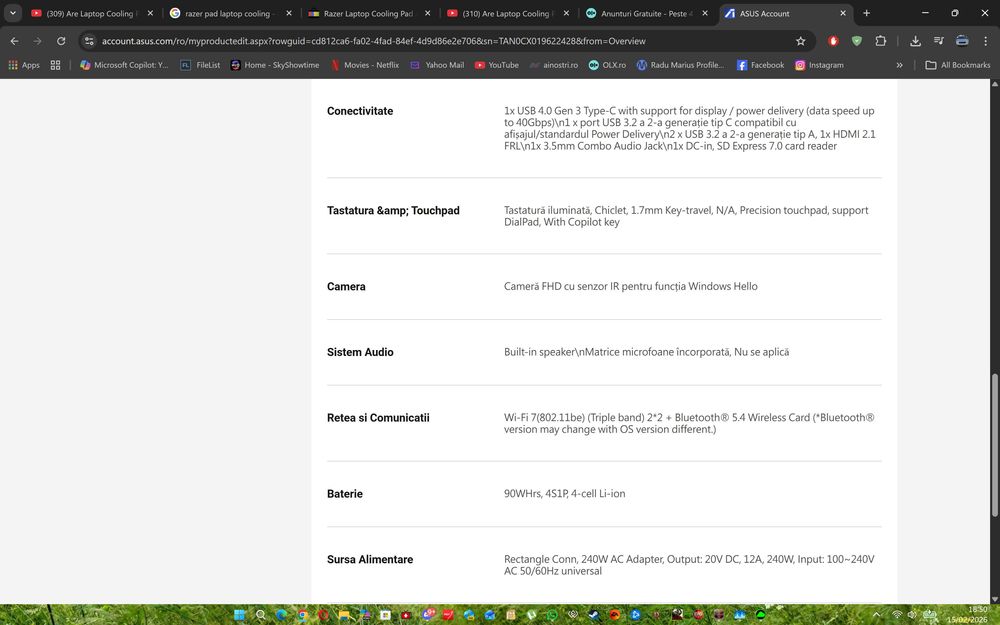The height and width of the screenshot is (625, 1000).
Task: Click scrollbar down arrow
Action: coord(994,599)
